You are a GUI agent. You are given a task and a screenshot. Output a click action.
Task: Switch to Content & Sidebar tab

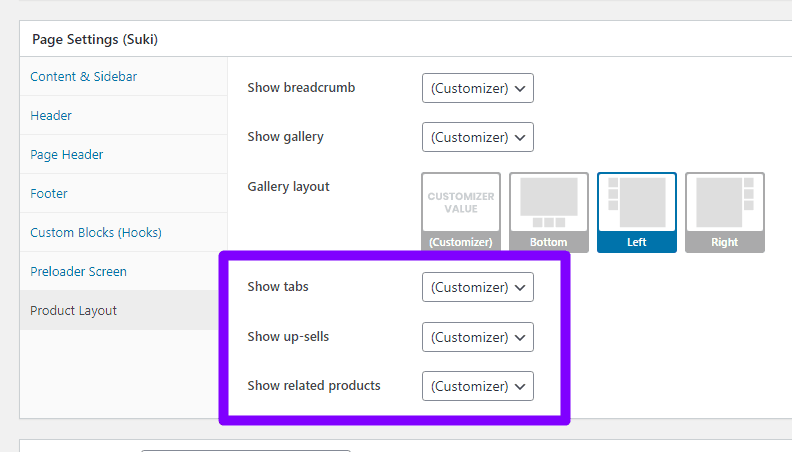[x=83, y=77]
